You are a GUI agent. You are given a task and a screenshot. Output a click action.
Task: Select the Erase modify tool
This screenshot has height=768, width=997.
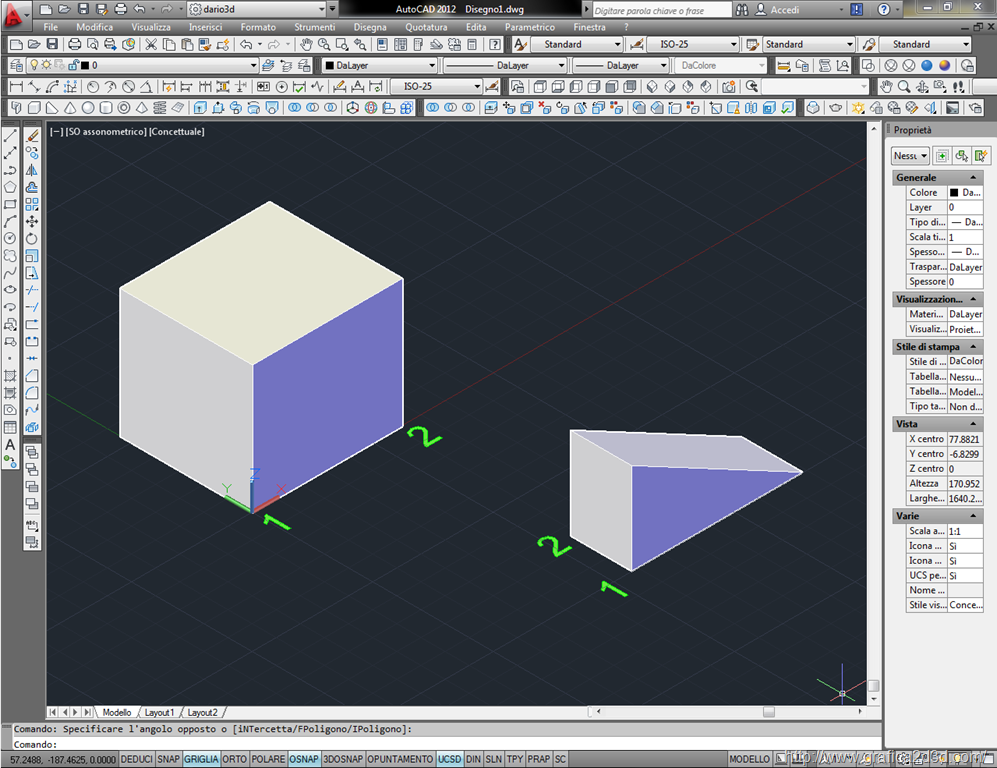tap(32, 135)
